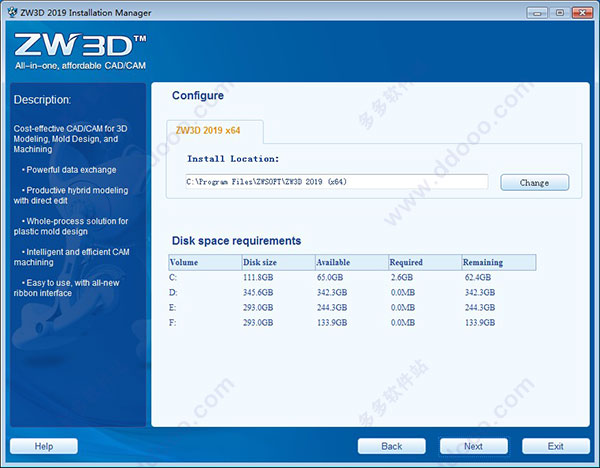
Task: Click the Install Location path field
Action: click(337, 182)
